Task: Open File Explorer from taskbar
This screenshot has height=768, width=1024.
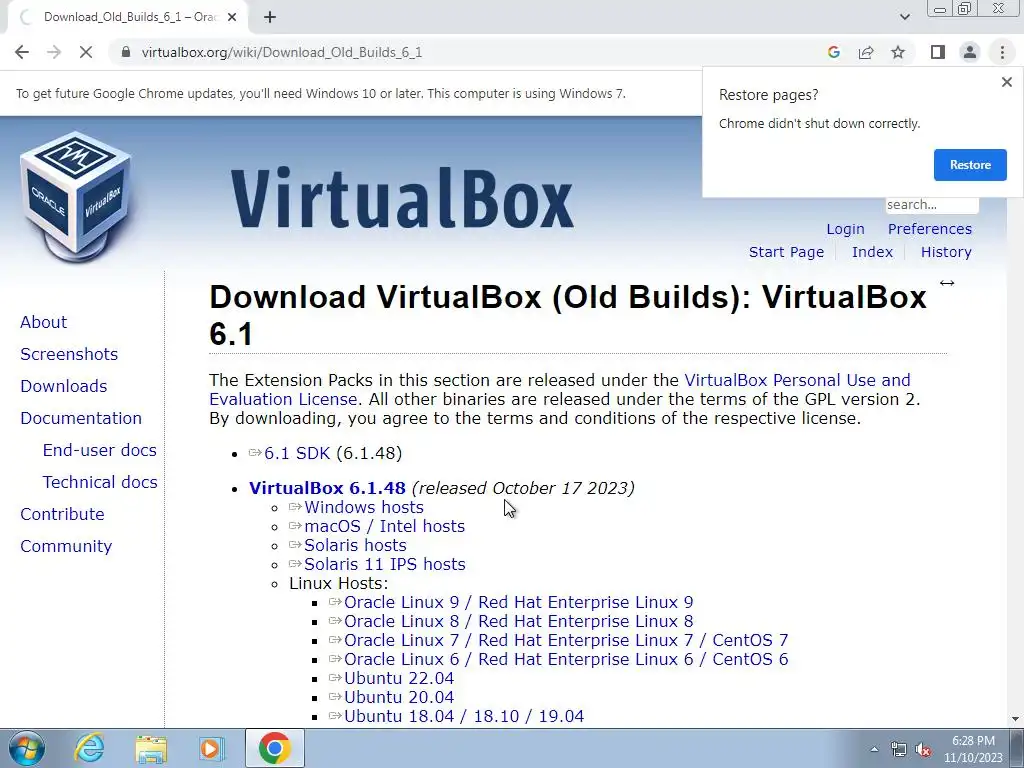Action: pos(151,749)
